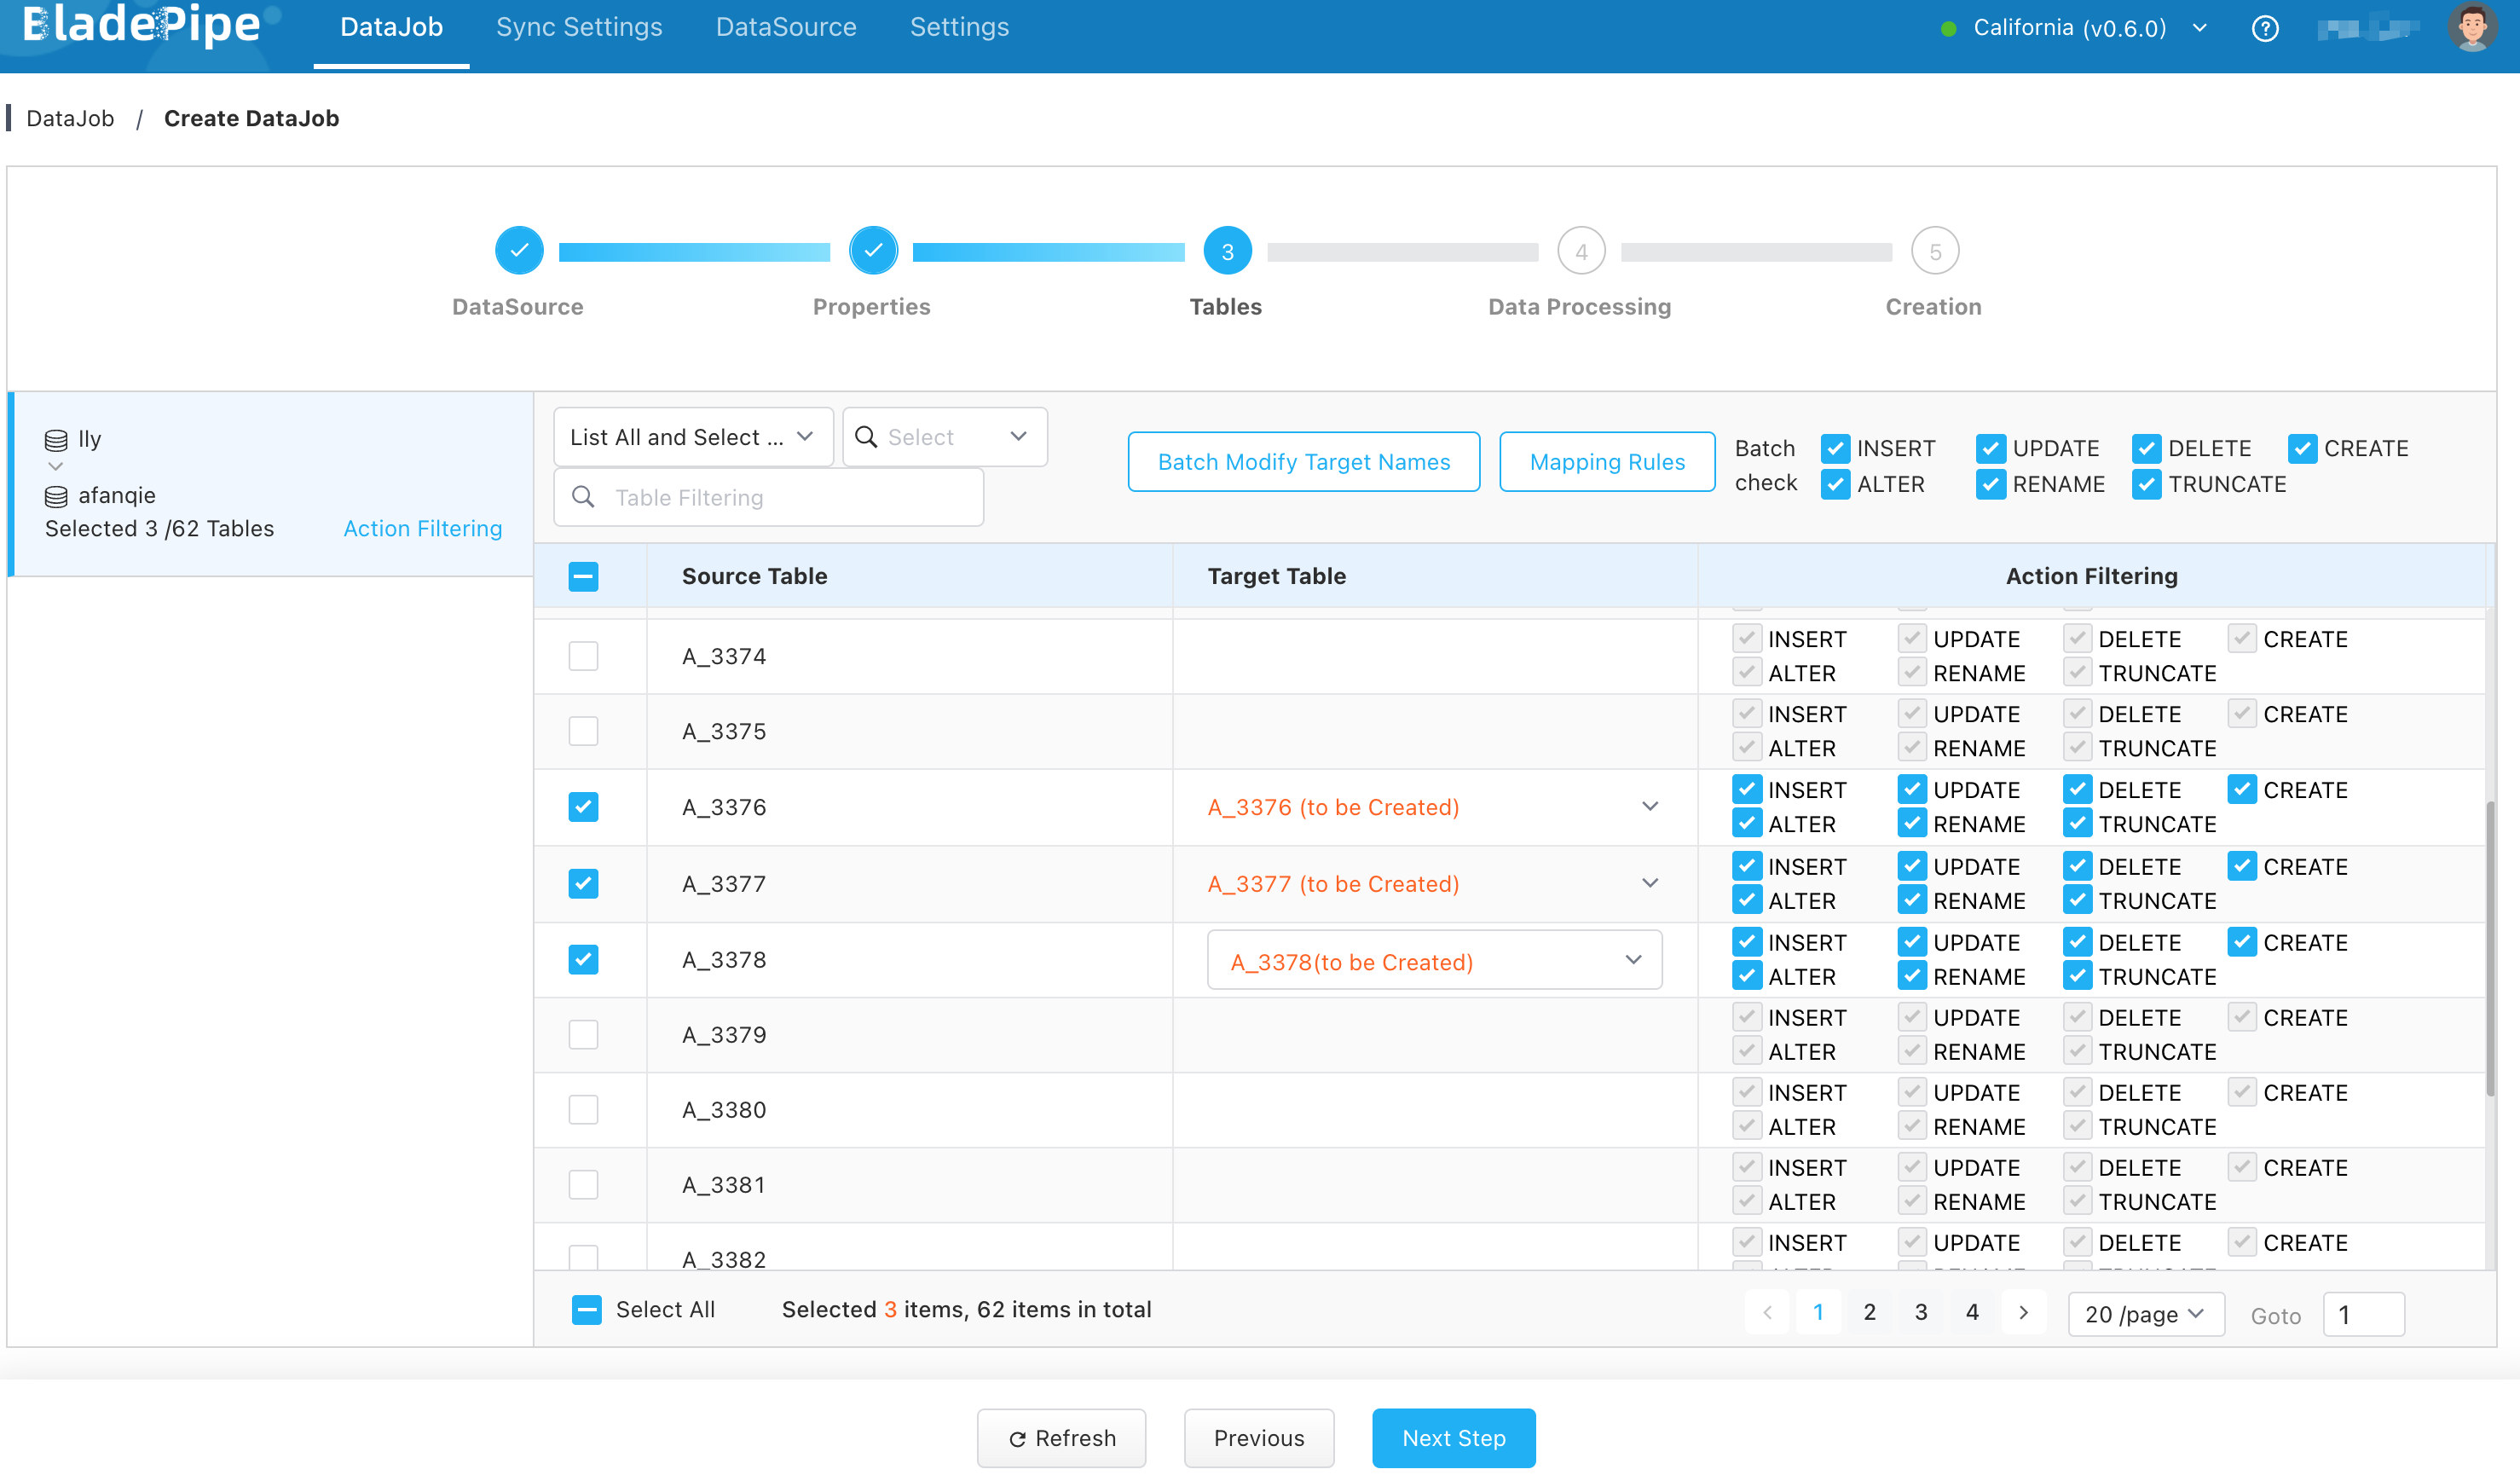Switch to the Sync Settings tab
The height and width of the screenshot is (1475, 2520).
point(579,27)
